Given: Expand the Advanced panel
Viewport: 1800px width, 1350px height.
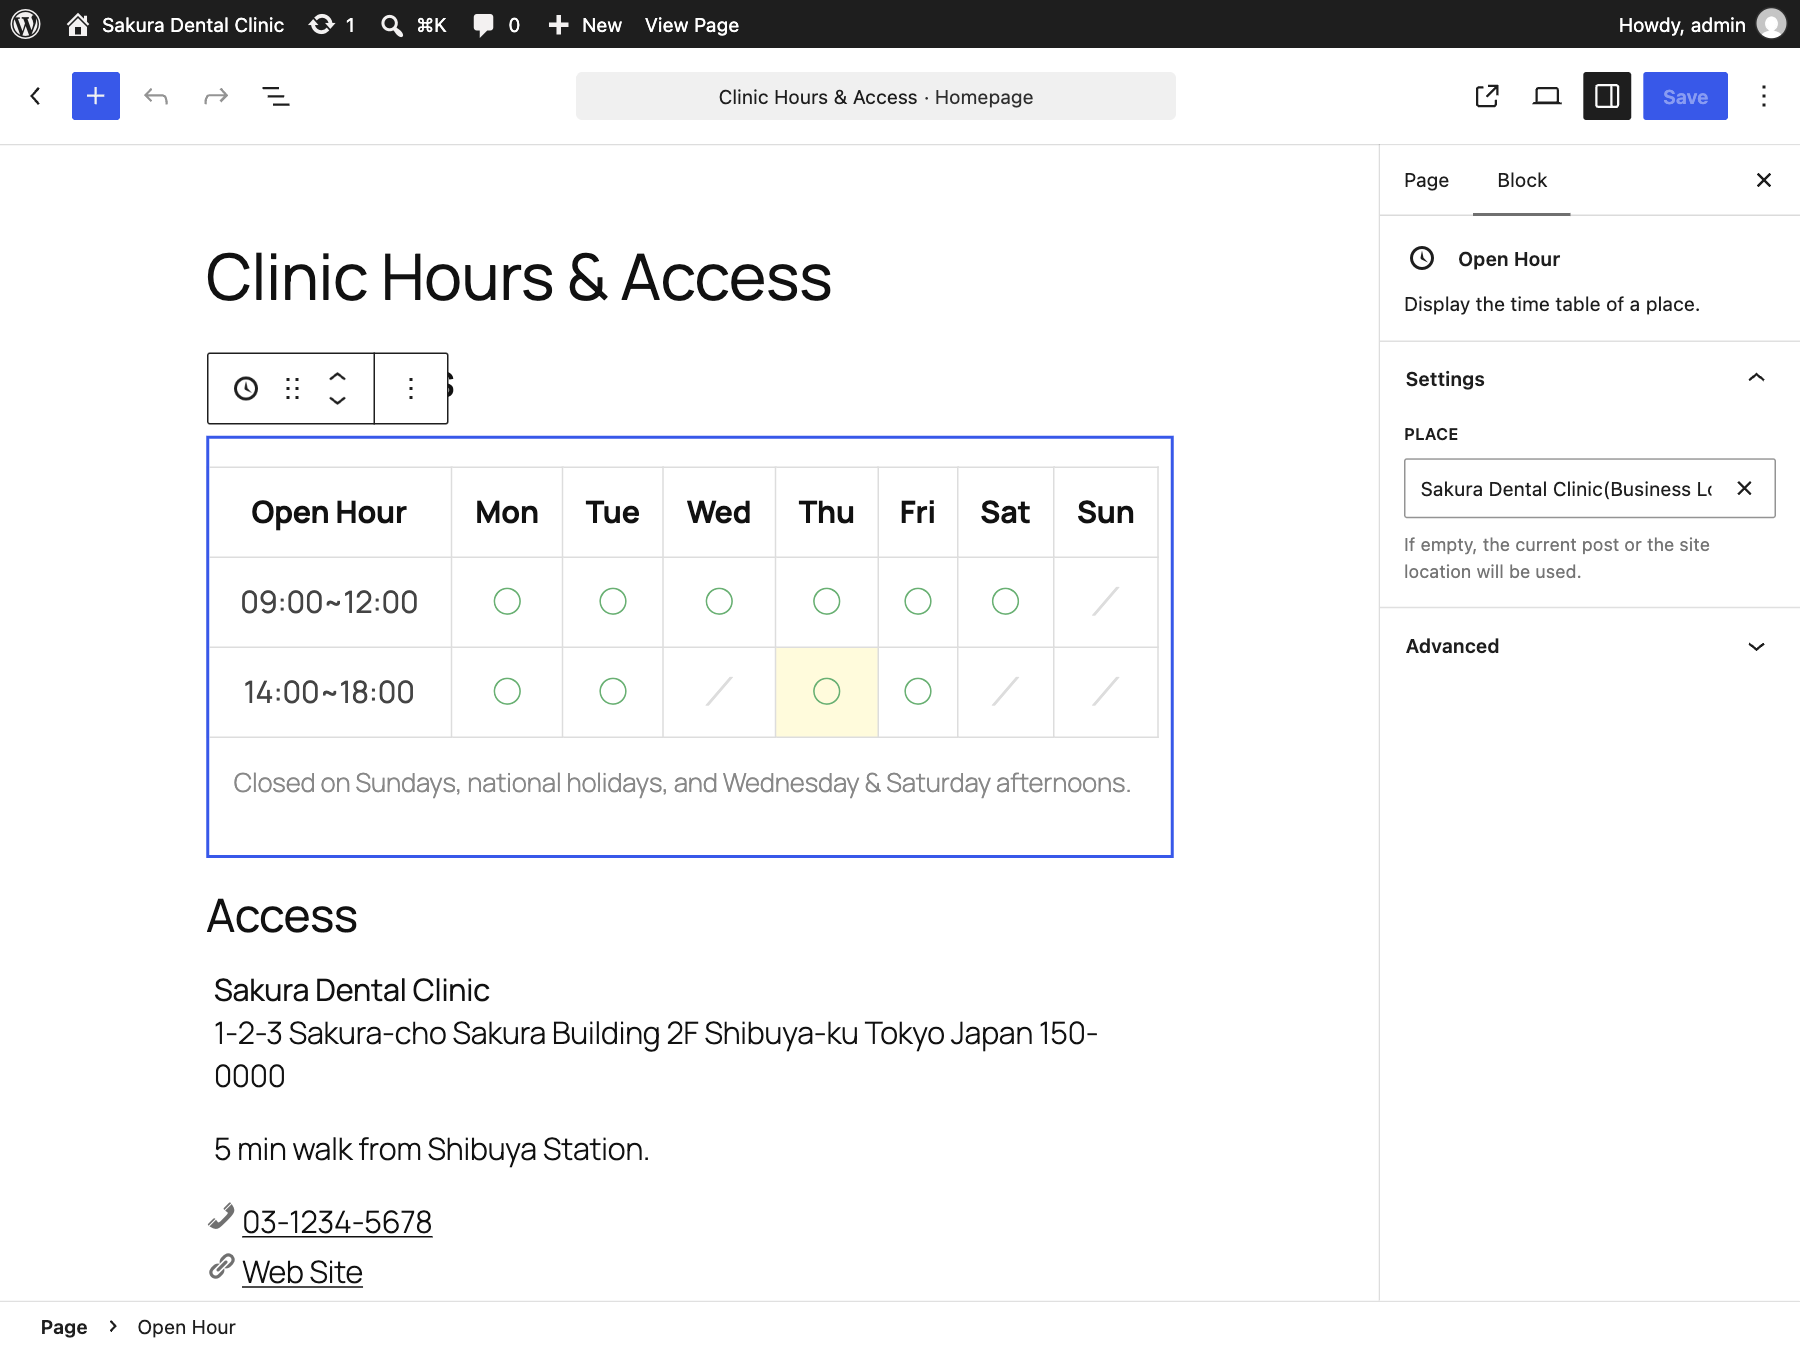Looking at the screenshot, I should 1590,646.
